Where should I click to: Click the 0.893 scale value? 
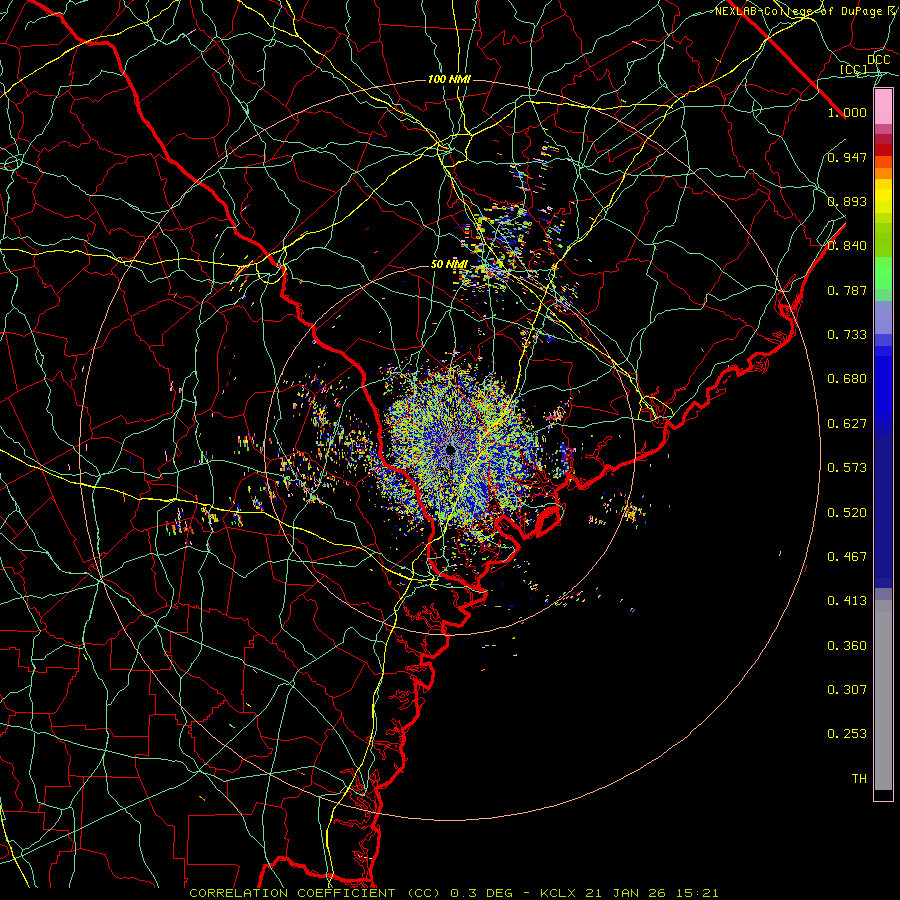[847, 201]
